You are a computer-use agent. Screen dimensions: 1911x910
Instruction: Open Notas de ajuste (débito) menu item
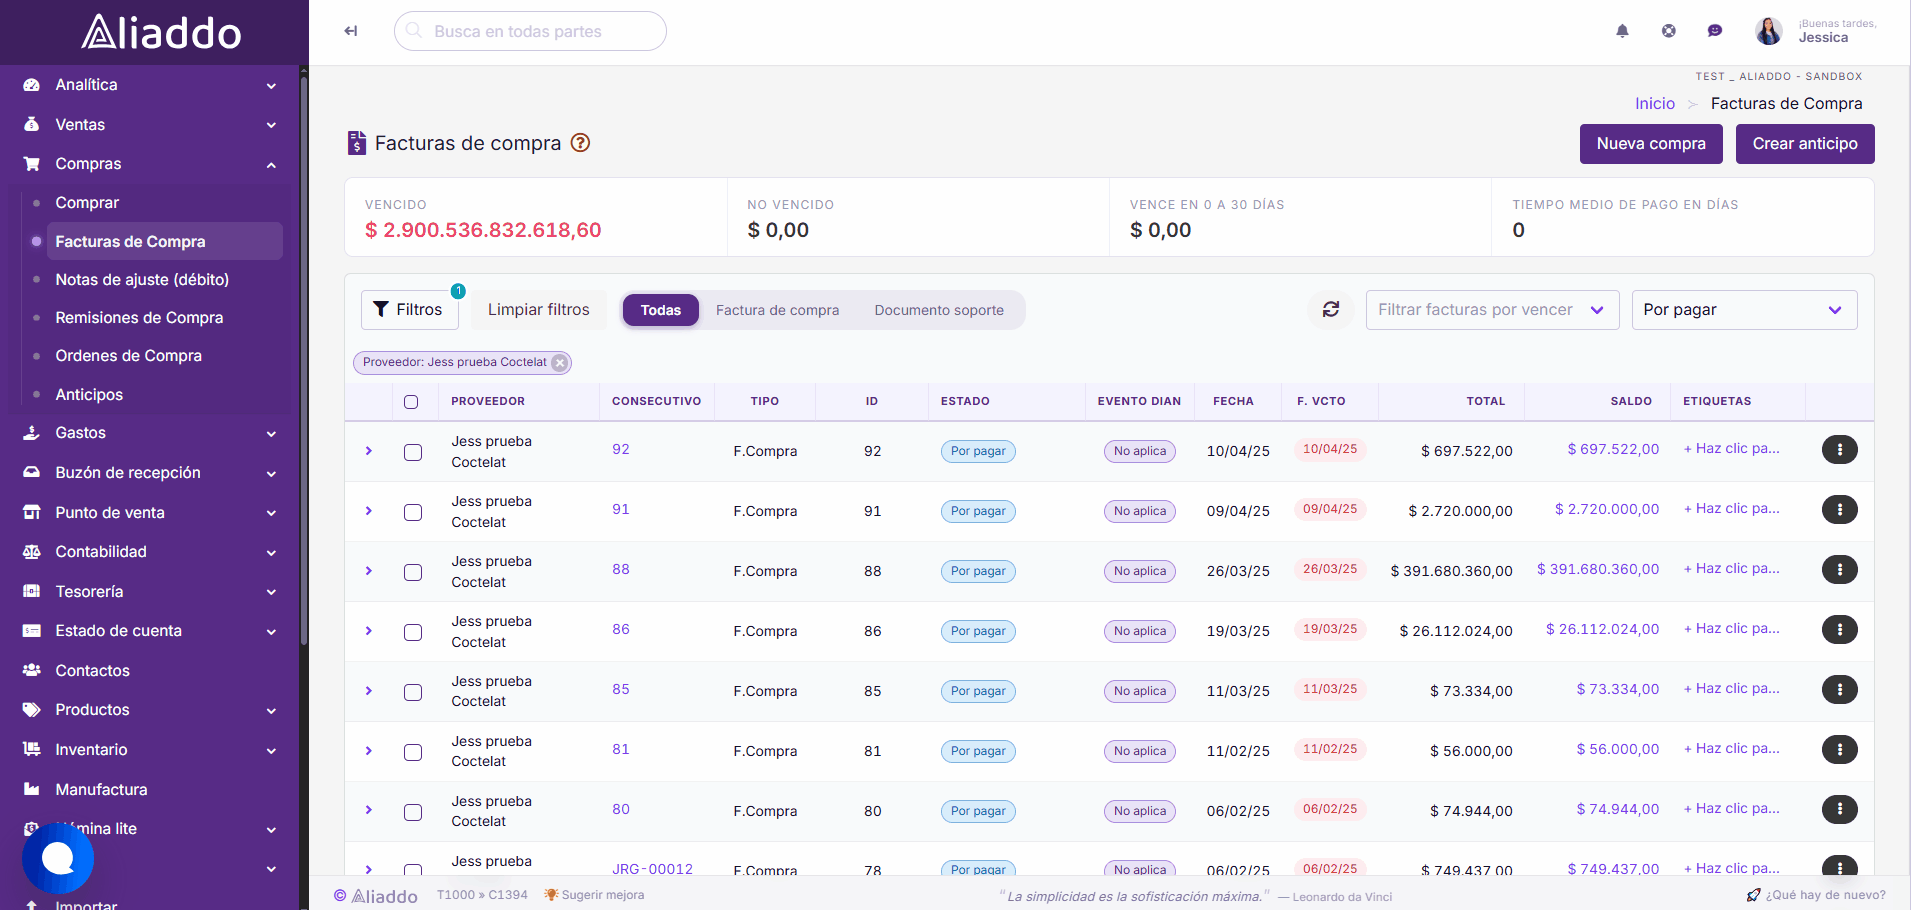tap(142, 280)
